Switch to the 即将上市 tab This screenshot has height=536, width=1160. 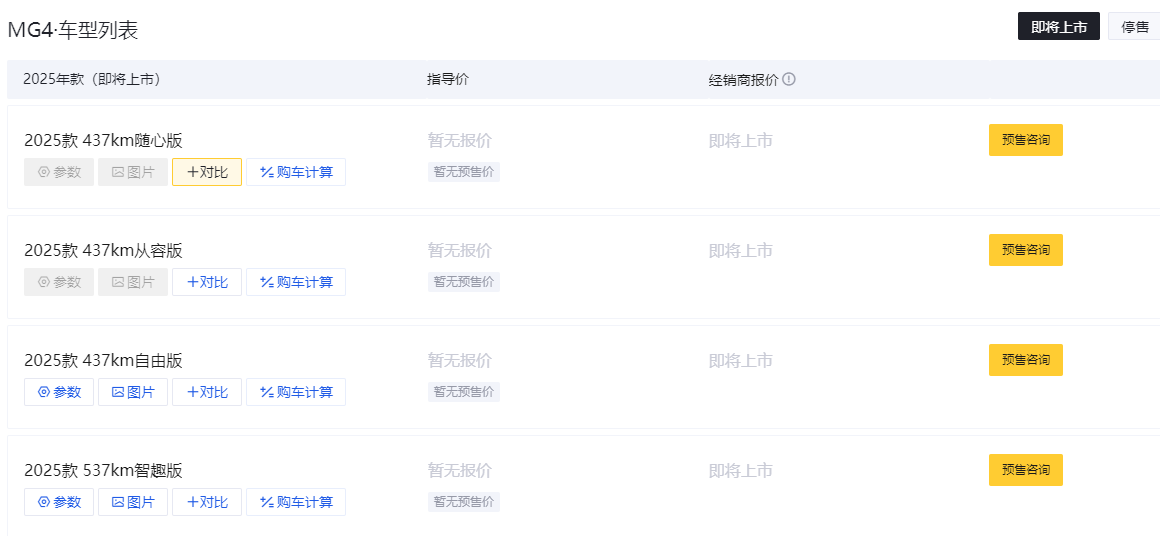[1058, 27]
